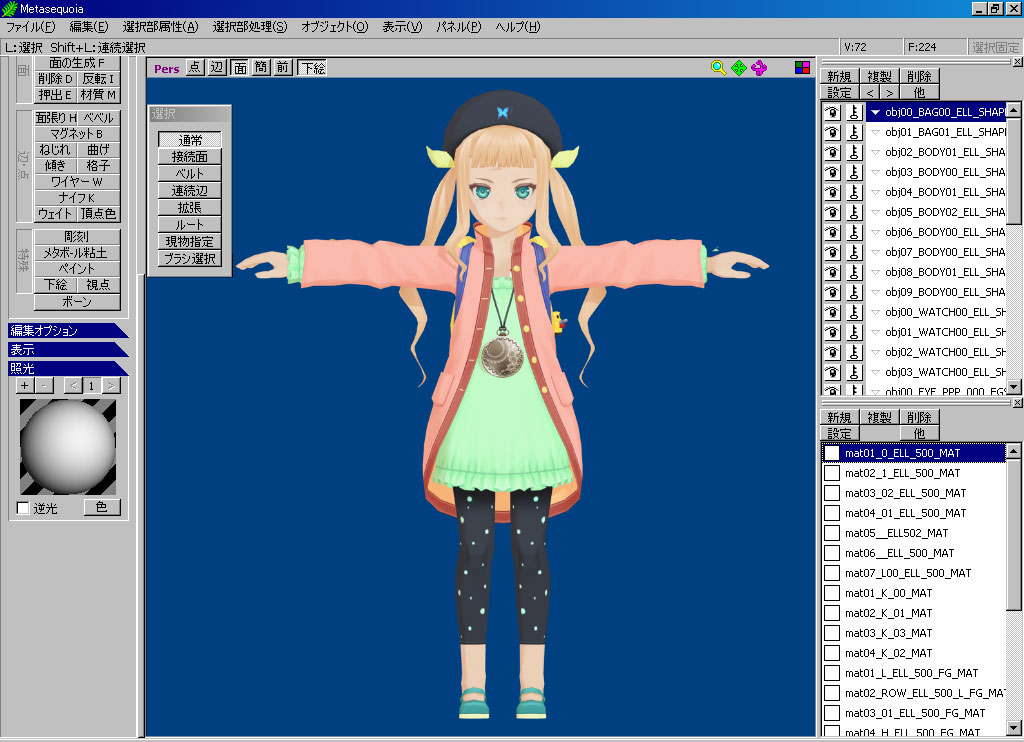Click the object list scrollbar down arrow
1024x742 pixels.
point(1014,387)
